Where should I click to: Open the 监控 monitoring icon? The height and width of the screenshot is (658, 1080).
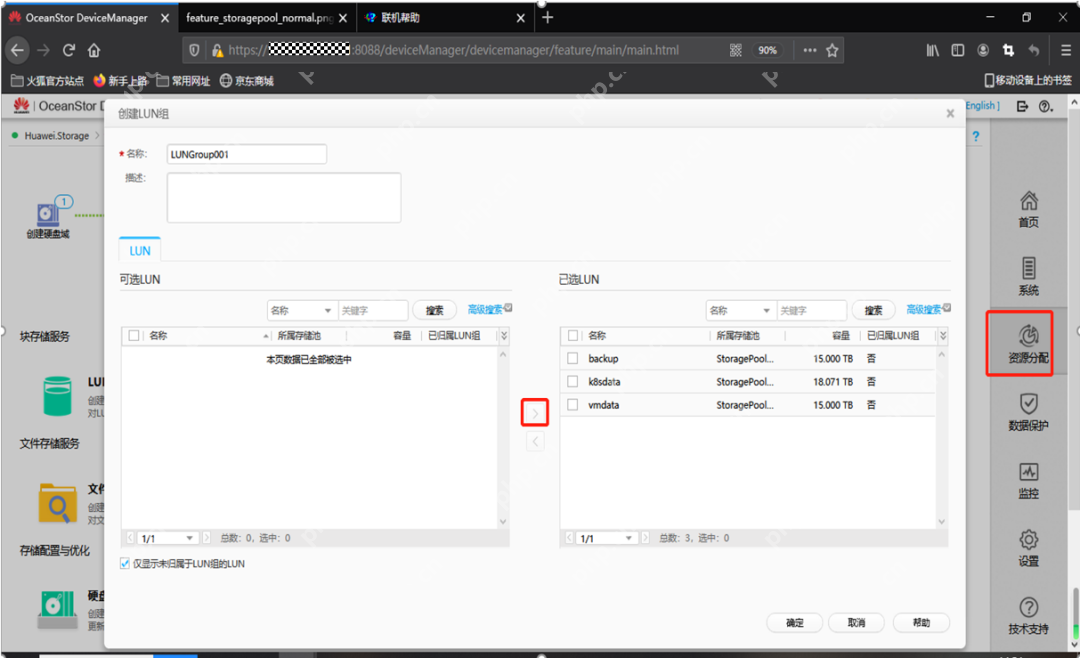coord(1028,478)
